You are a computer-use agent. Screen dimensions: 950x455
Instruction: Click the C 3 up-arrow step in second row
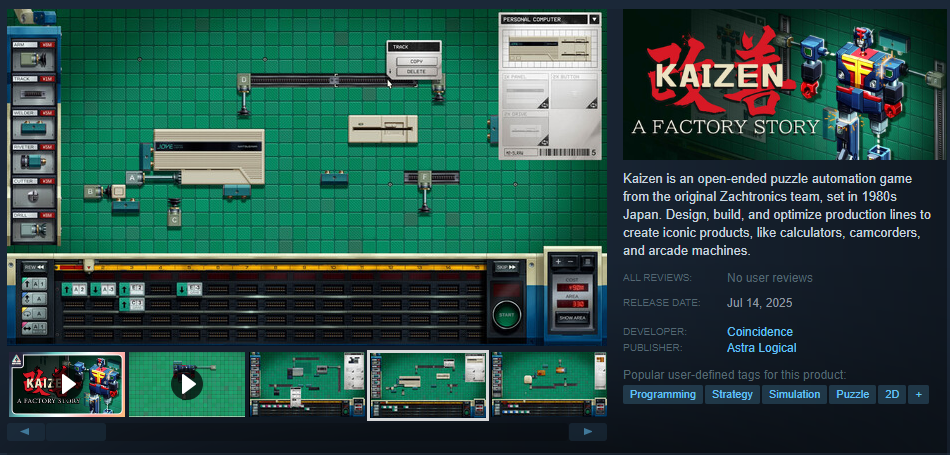point(132,304)
